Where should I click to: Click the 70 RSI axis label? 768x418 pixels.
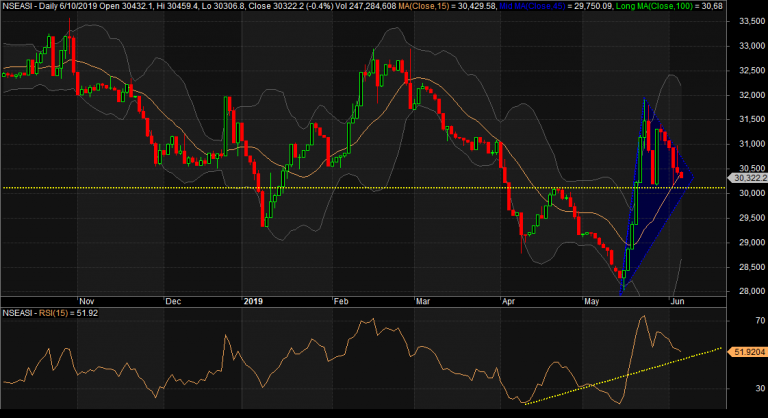pos(760,320)
